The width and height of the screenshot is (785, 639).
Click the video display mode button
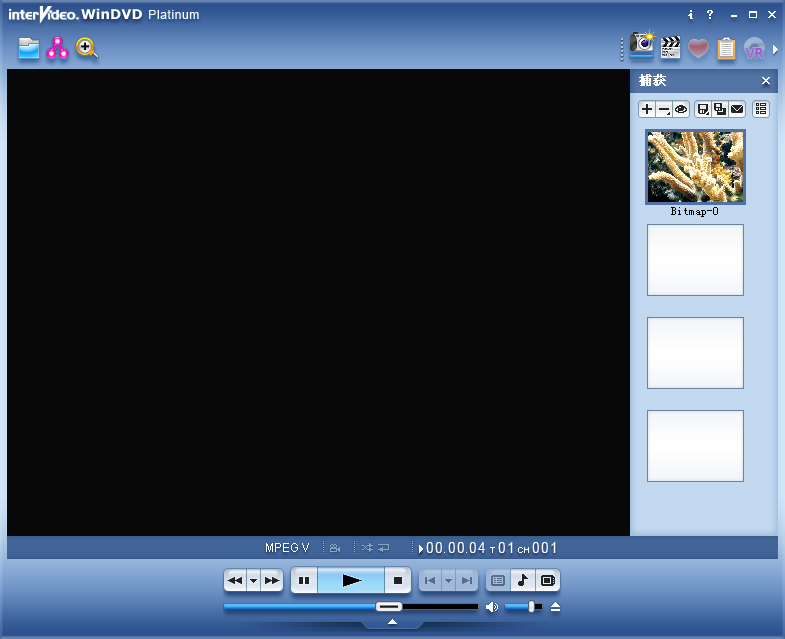(x=548, y=581)
